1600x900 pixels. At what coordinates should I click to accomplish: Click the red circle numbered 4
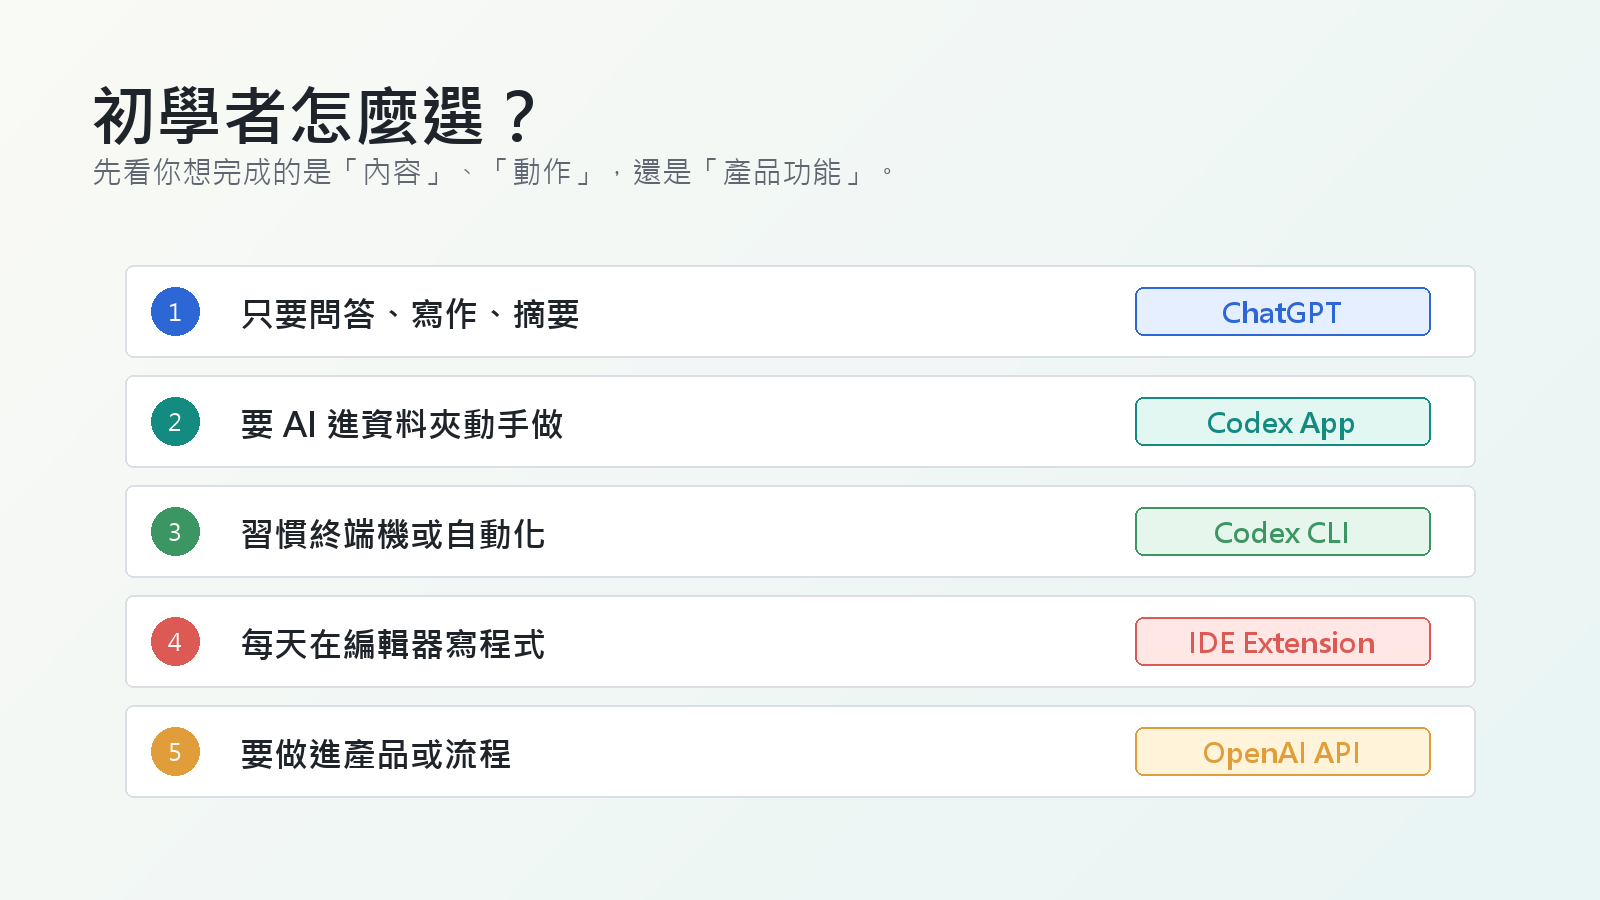(x=175, y=642)
